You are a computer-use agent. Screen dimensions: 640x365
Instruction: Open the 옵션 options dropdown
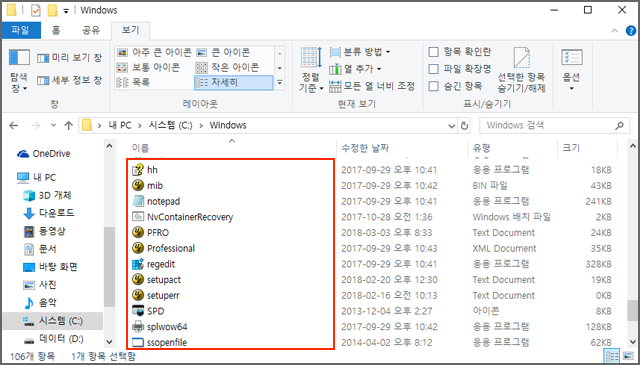pos(571,70)
